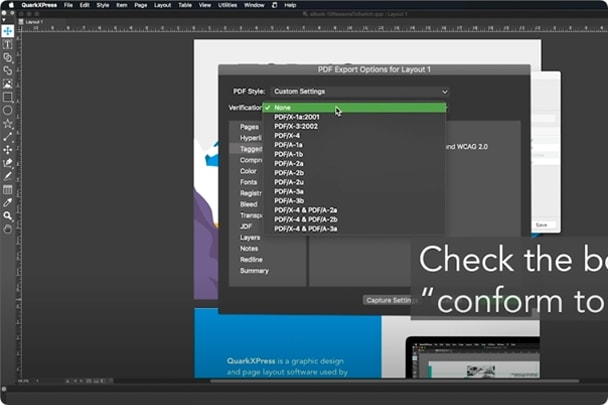Select the Text Linking tool
This screenshot has height=405, width=608.
coord(7,57)
